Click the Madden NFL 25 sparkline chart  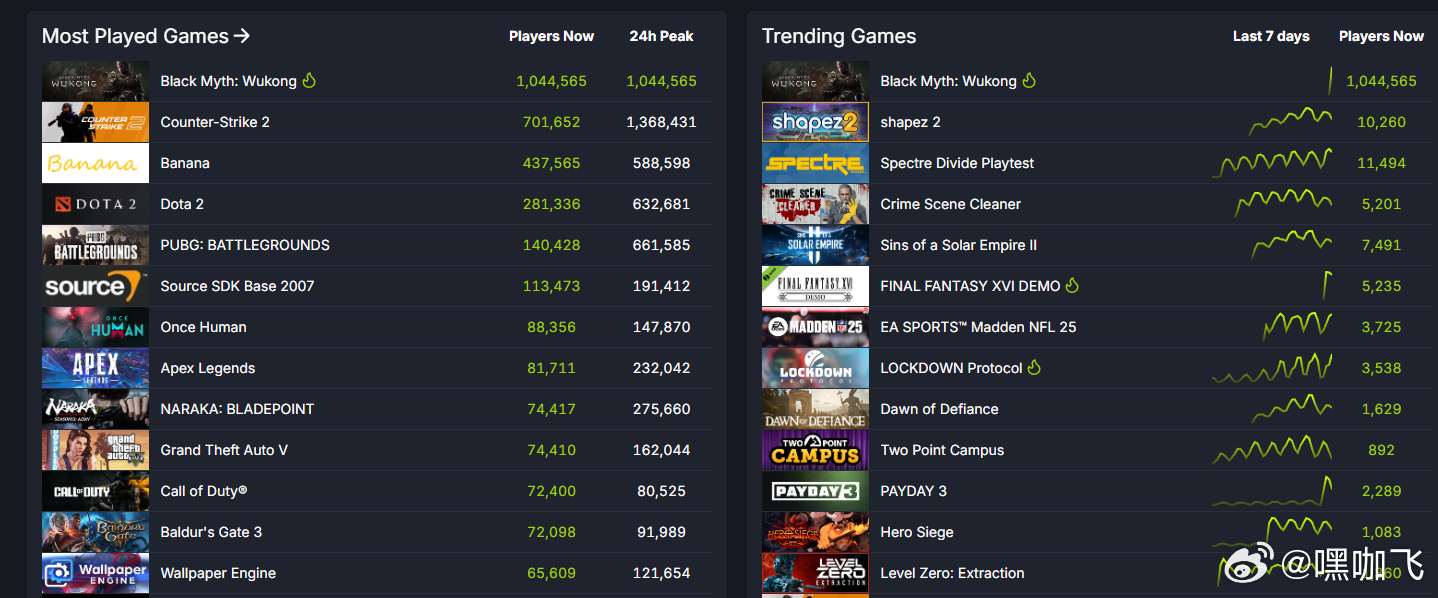click(x=1298, y=325)
